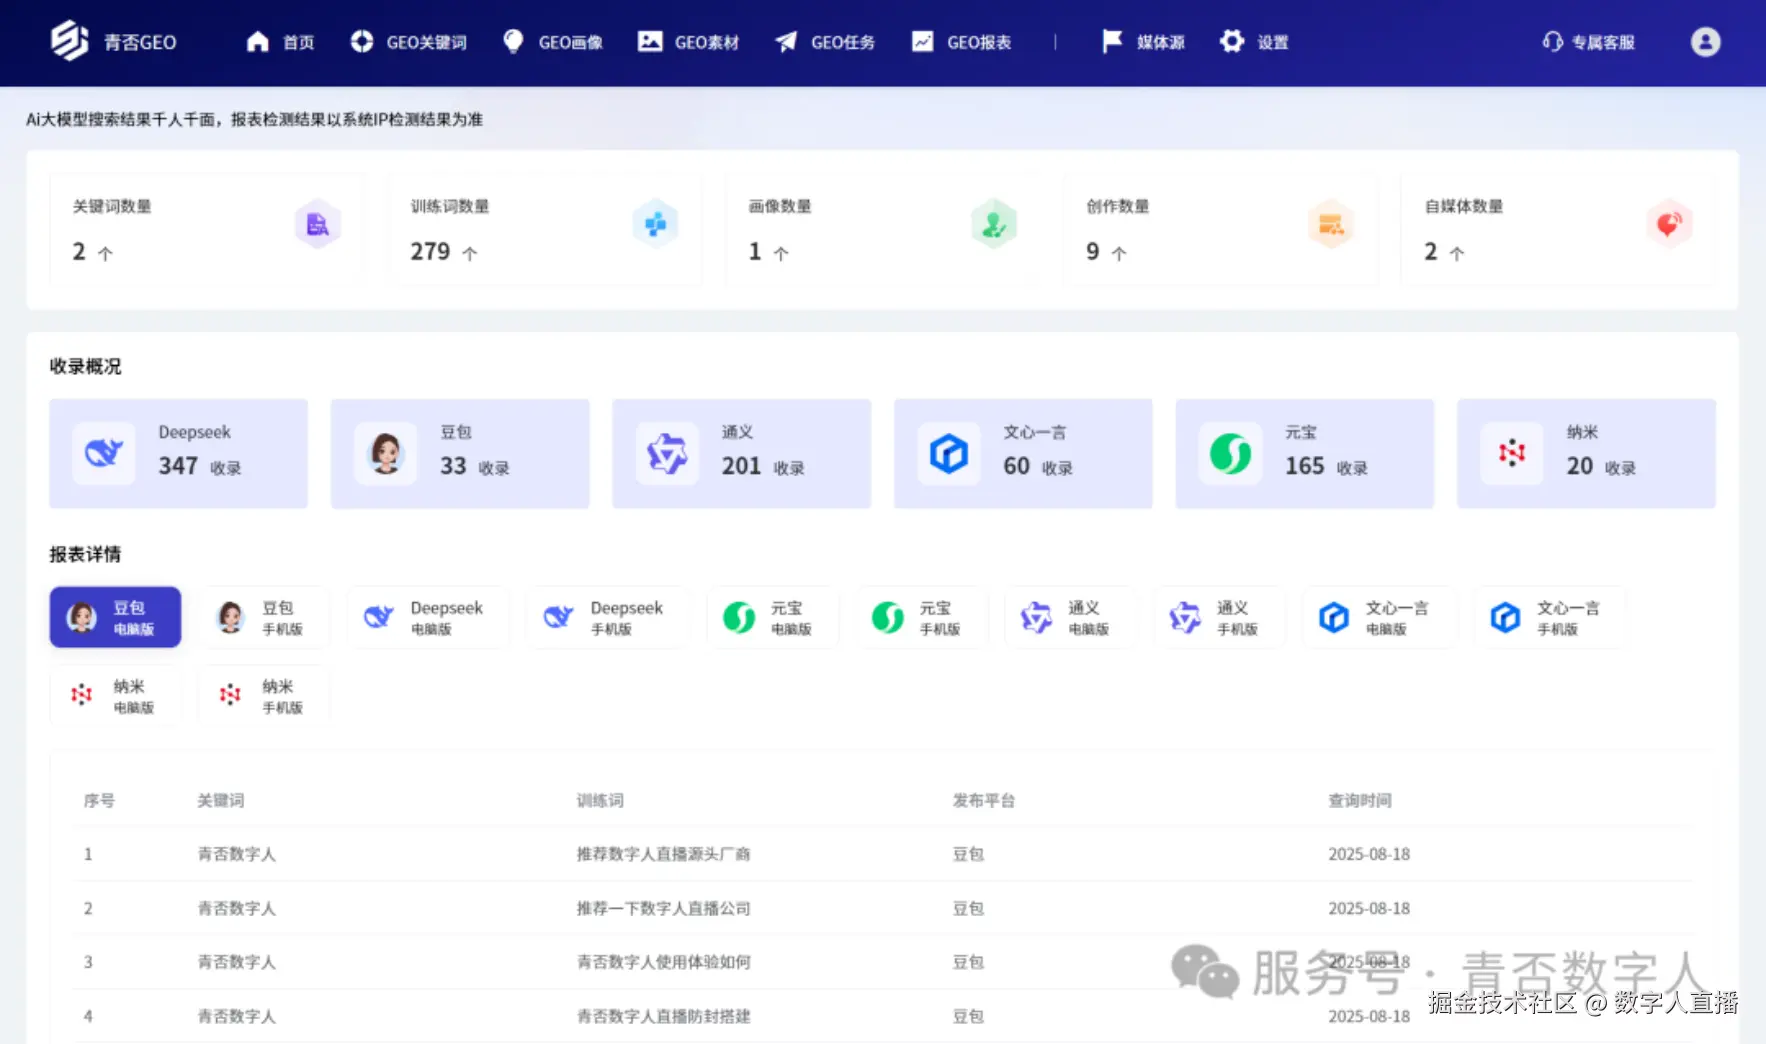This screenshot has width=1766, height=1044.
Task: Click the 画像数量 card's green person icon
Action: tap(994, 224)
